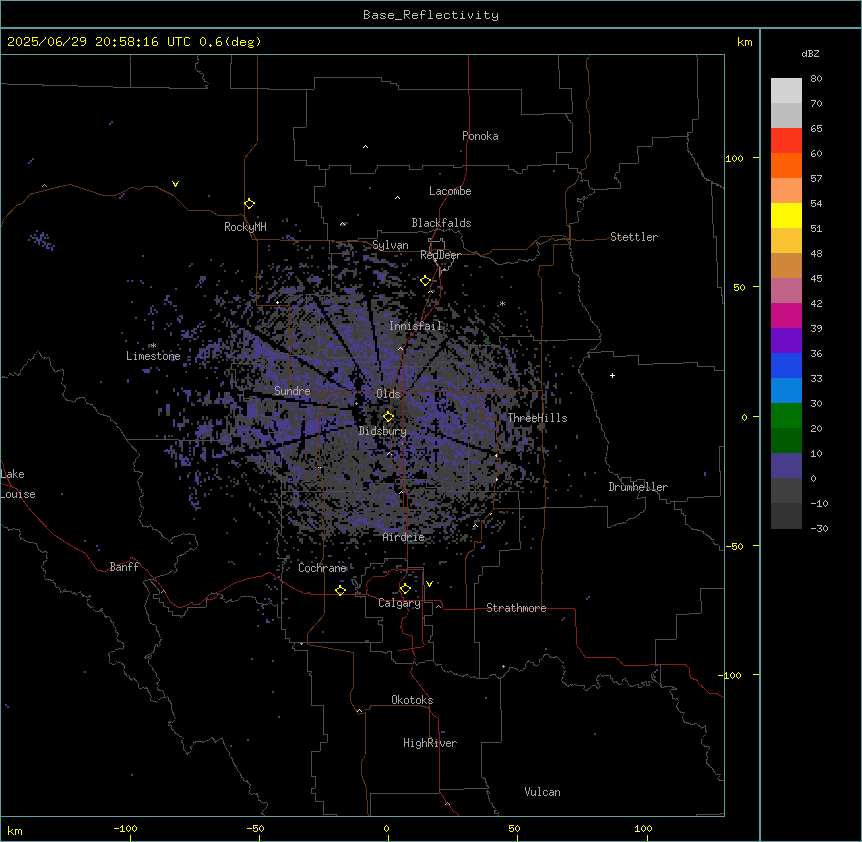Select the 10 dBZ purple legend swatch
Viewport: 862px width, 842px height.
coord(786,466)
